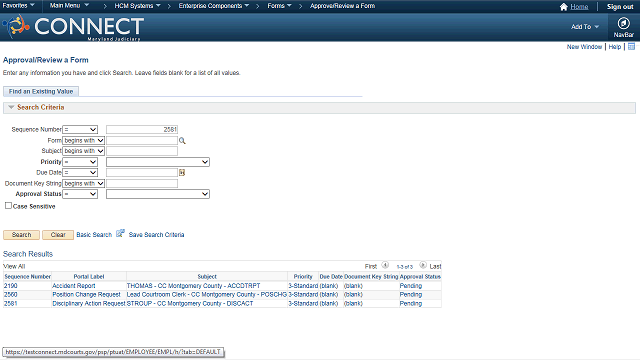Click the Search button
Image resolution: width=640 pixels, height=360 pixels.
(x=21, y=235)
